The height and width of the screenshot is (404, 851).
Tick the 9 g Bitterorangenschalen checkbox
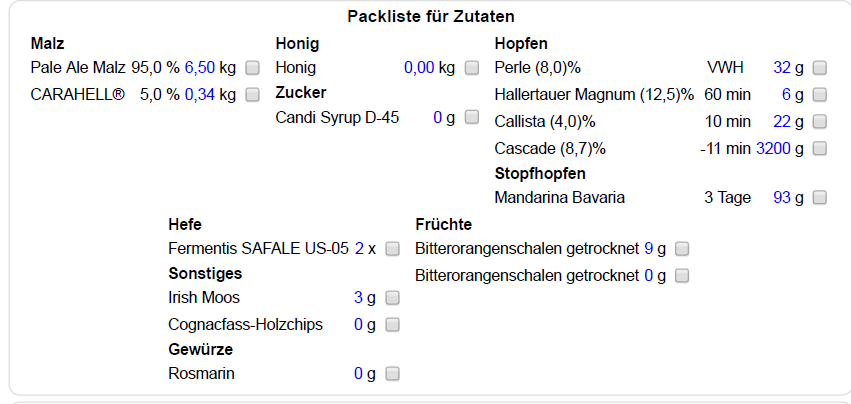tap(683, 248)
